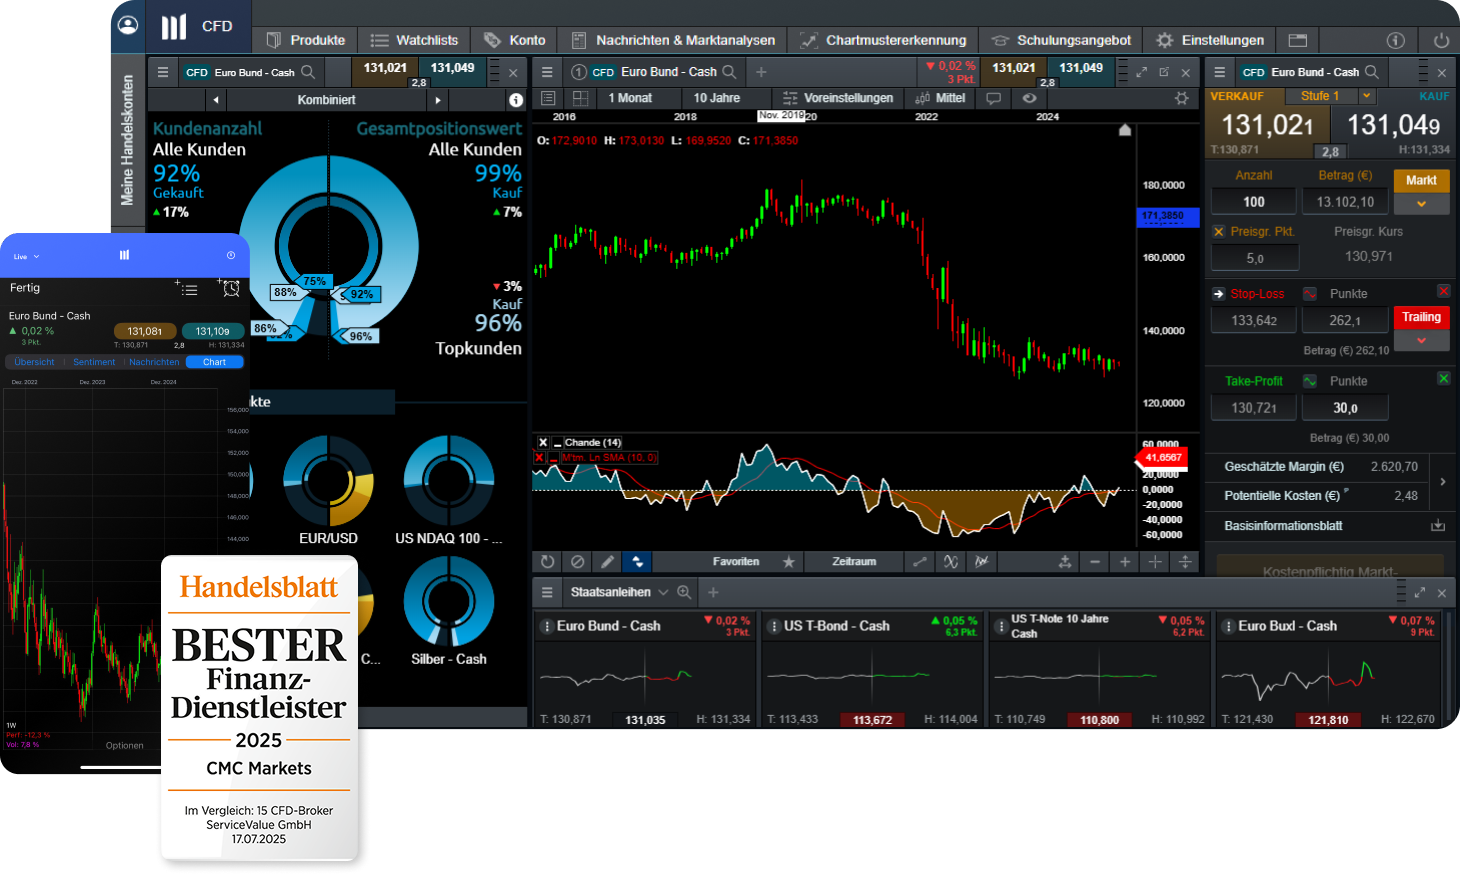
Task: Click the Voreinstellungen button
Action: pos(837,98)
